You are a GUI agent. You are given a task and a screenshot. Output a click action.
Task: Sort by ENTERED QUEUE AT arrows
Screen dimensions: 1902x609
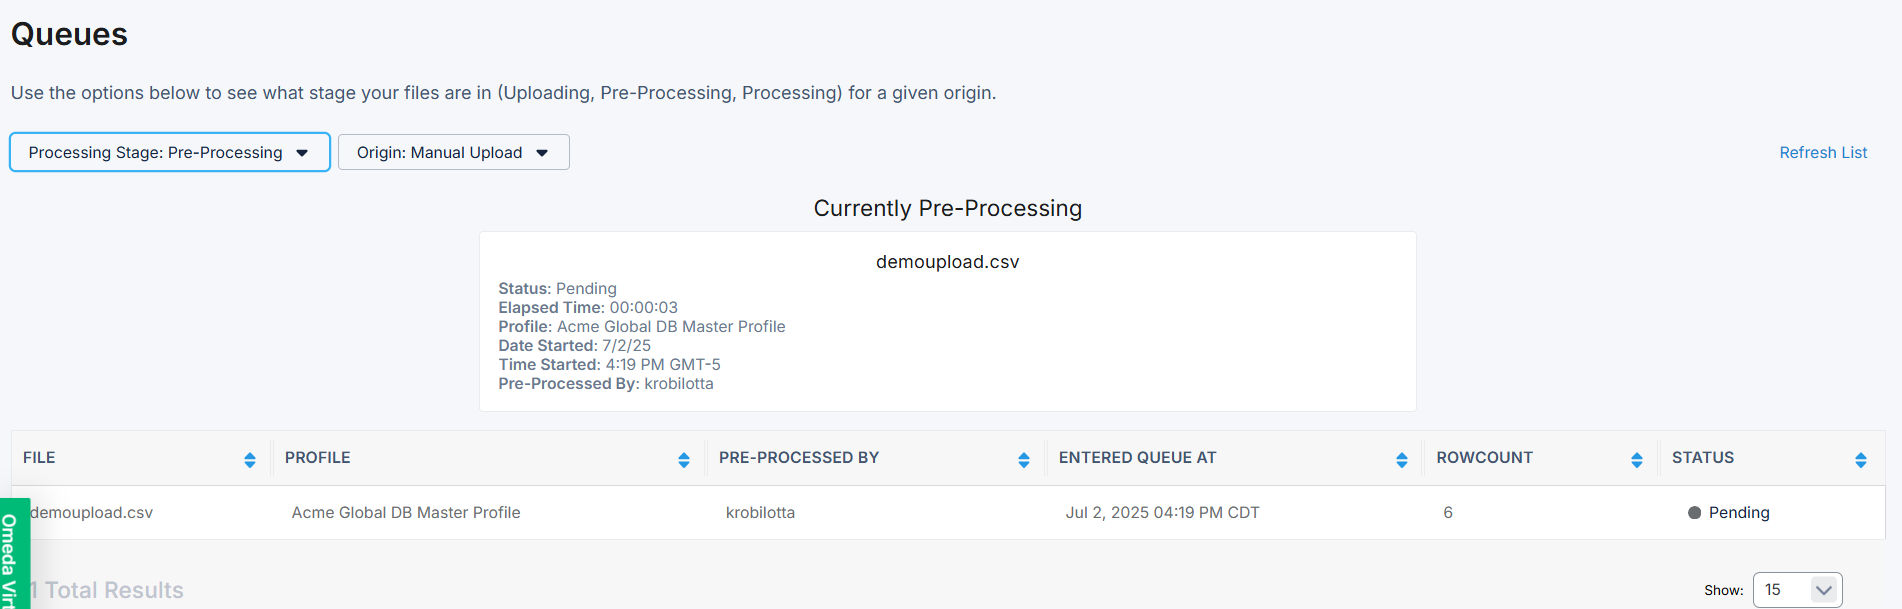(x=1402, y=460)
